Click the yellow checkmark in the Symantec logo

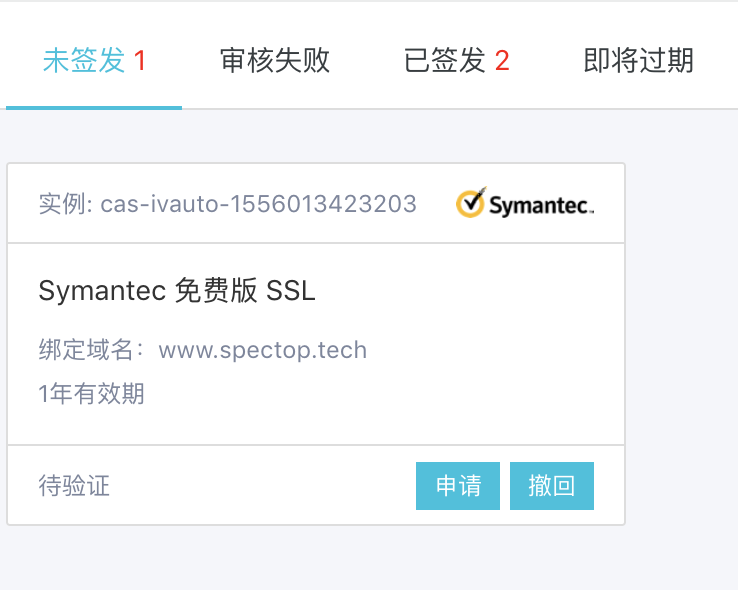[470, 202]
